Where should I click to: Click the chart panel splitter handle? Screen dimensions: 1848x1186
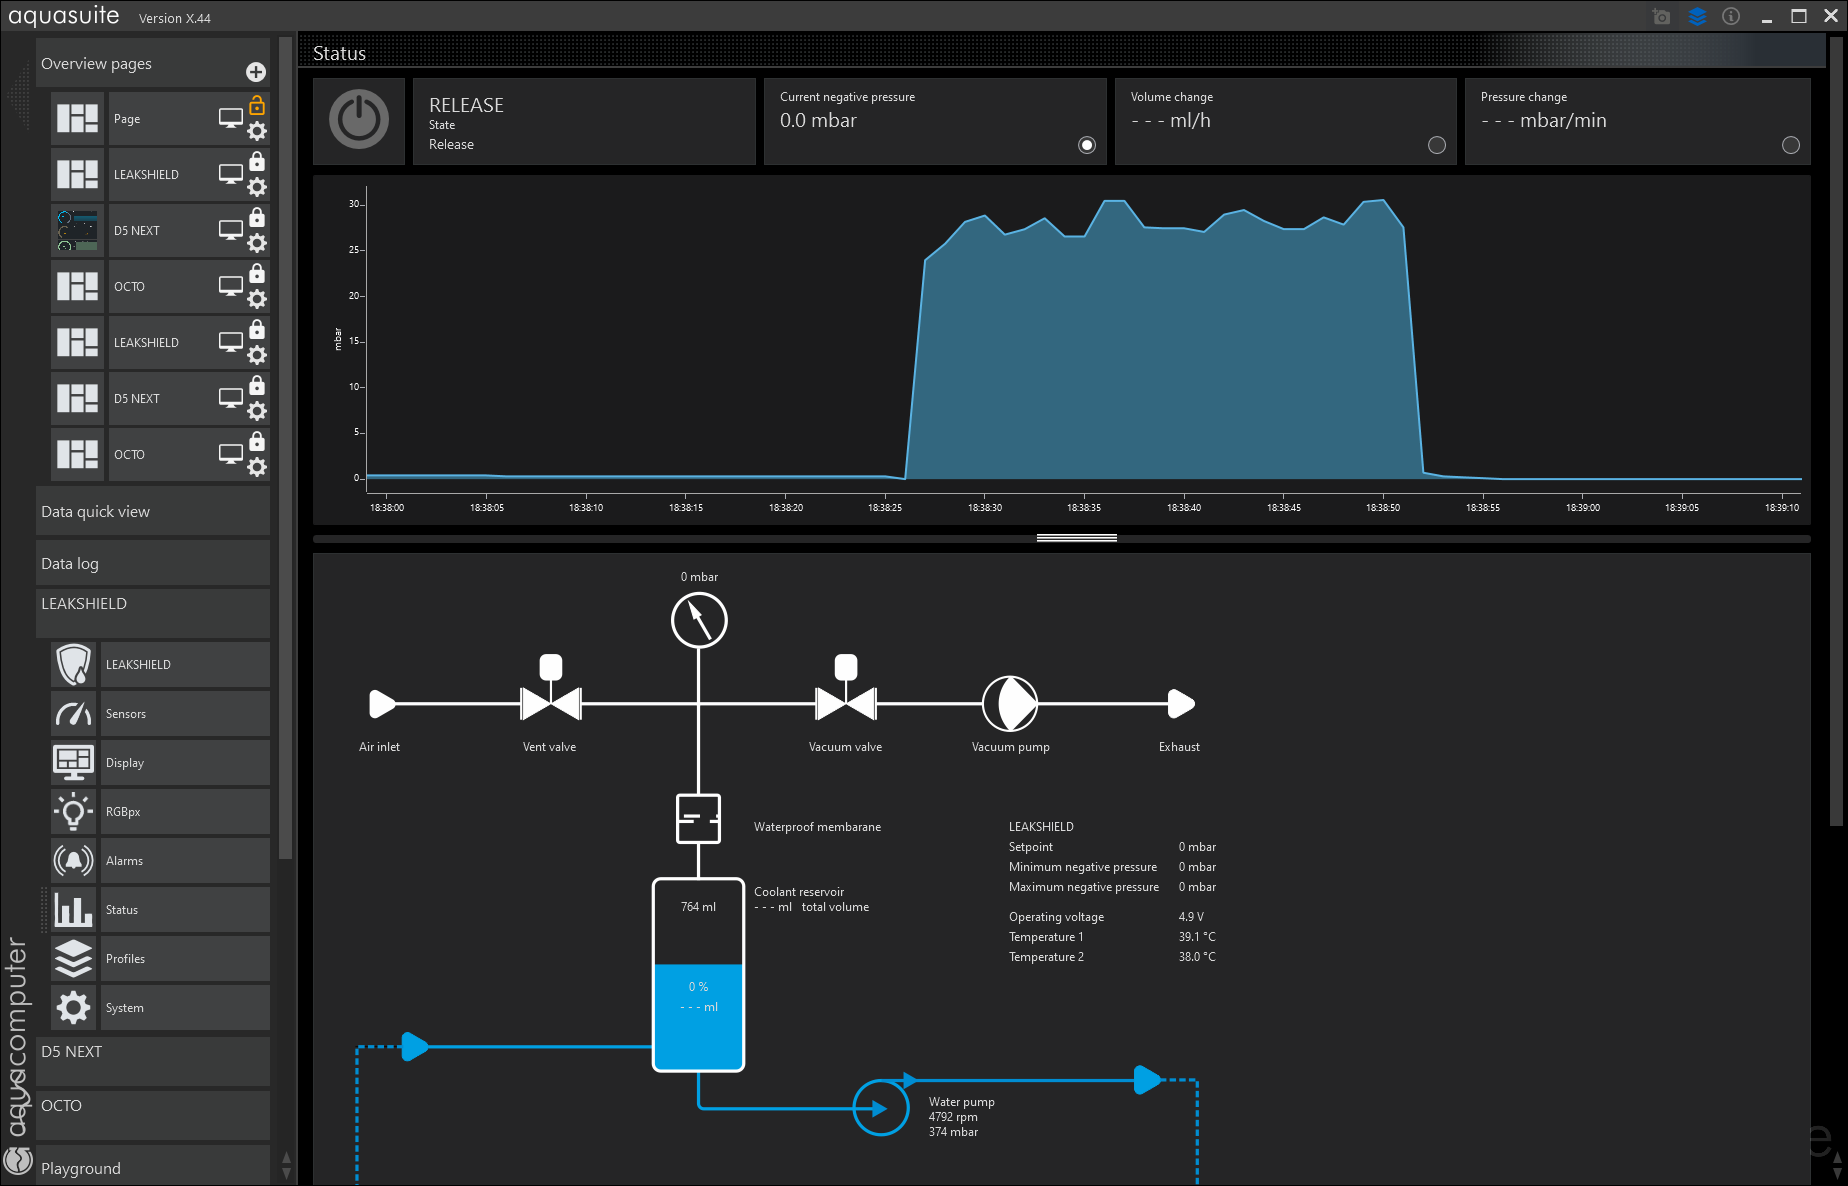click(x=1076, y=538)
